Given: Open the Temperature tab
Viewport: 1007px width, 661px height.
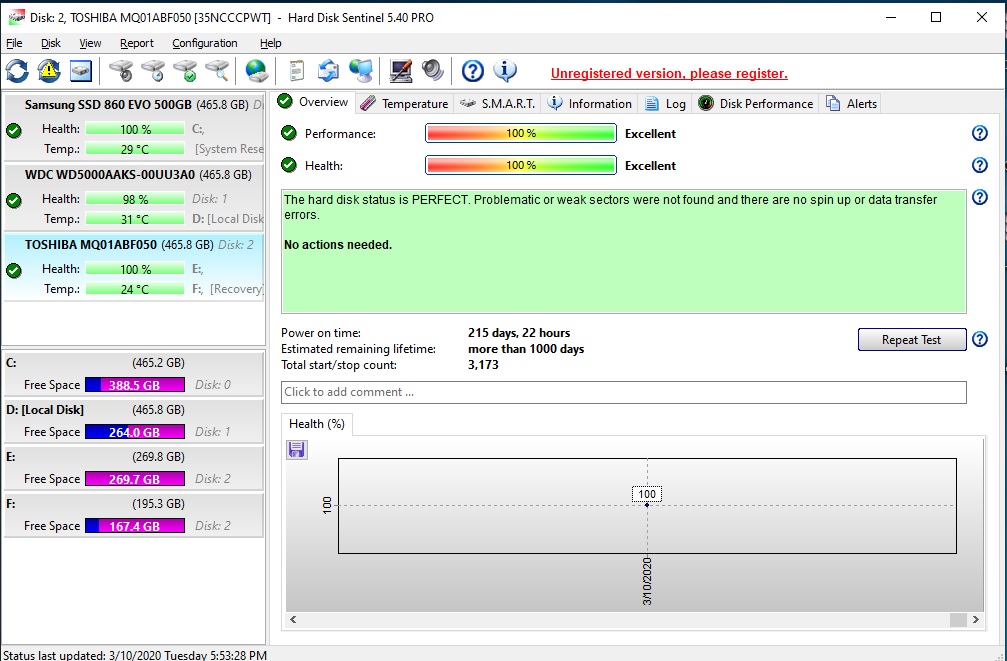Looking at the screenshot, I should (404, 103).
